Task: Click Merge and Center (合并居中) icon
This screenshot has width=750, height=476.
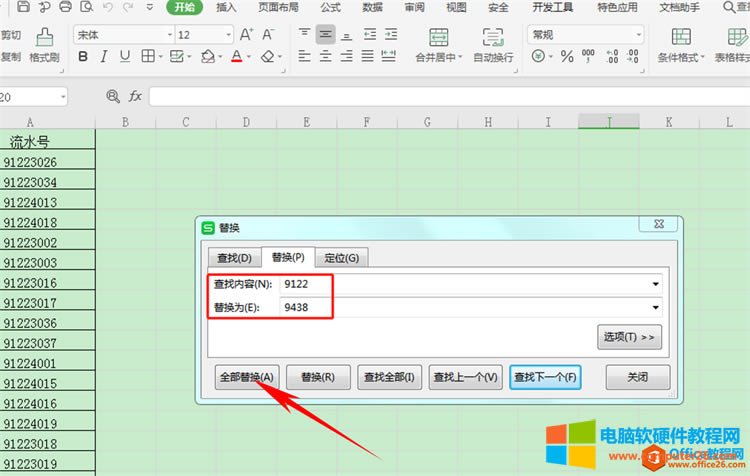Action: point(439,37)
